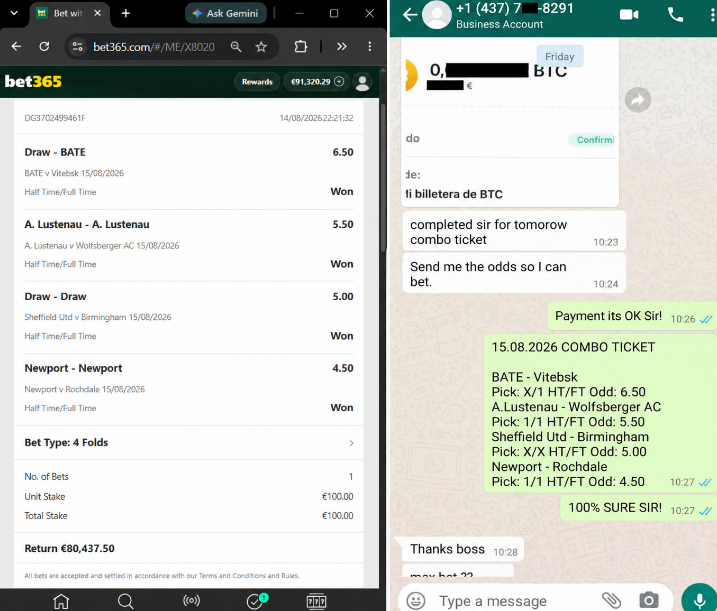Open the WhatsApp emoji picker
Viewport: 717px width, 611px height.
416,600
